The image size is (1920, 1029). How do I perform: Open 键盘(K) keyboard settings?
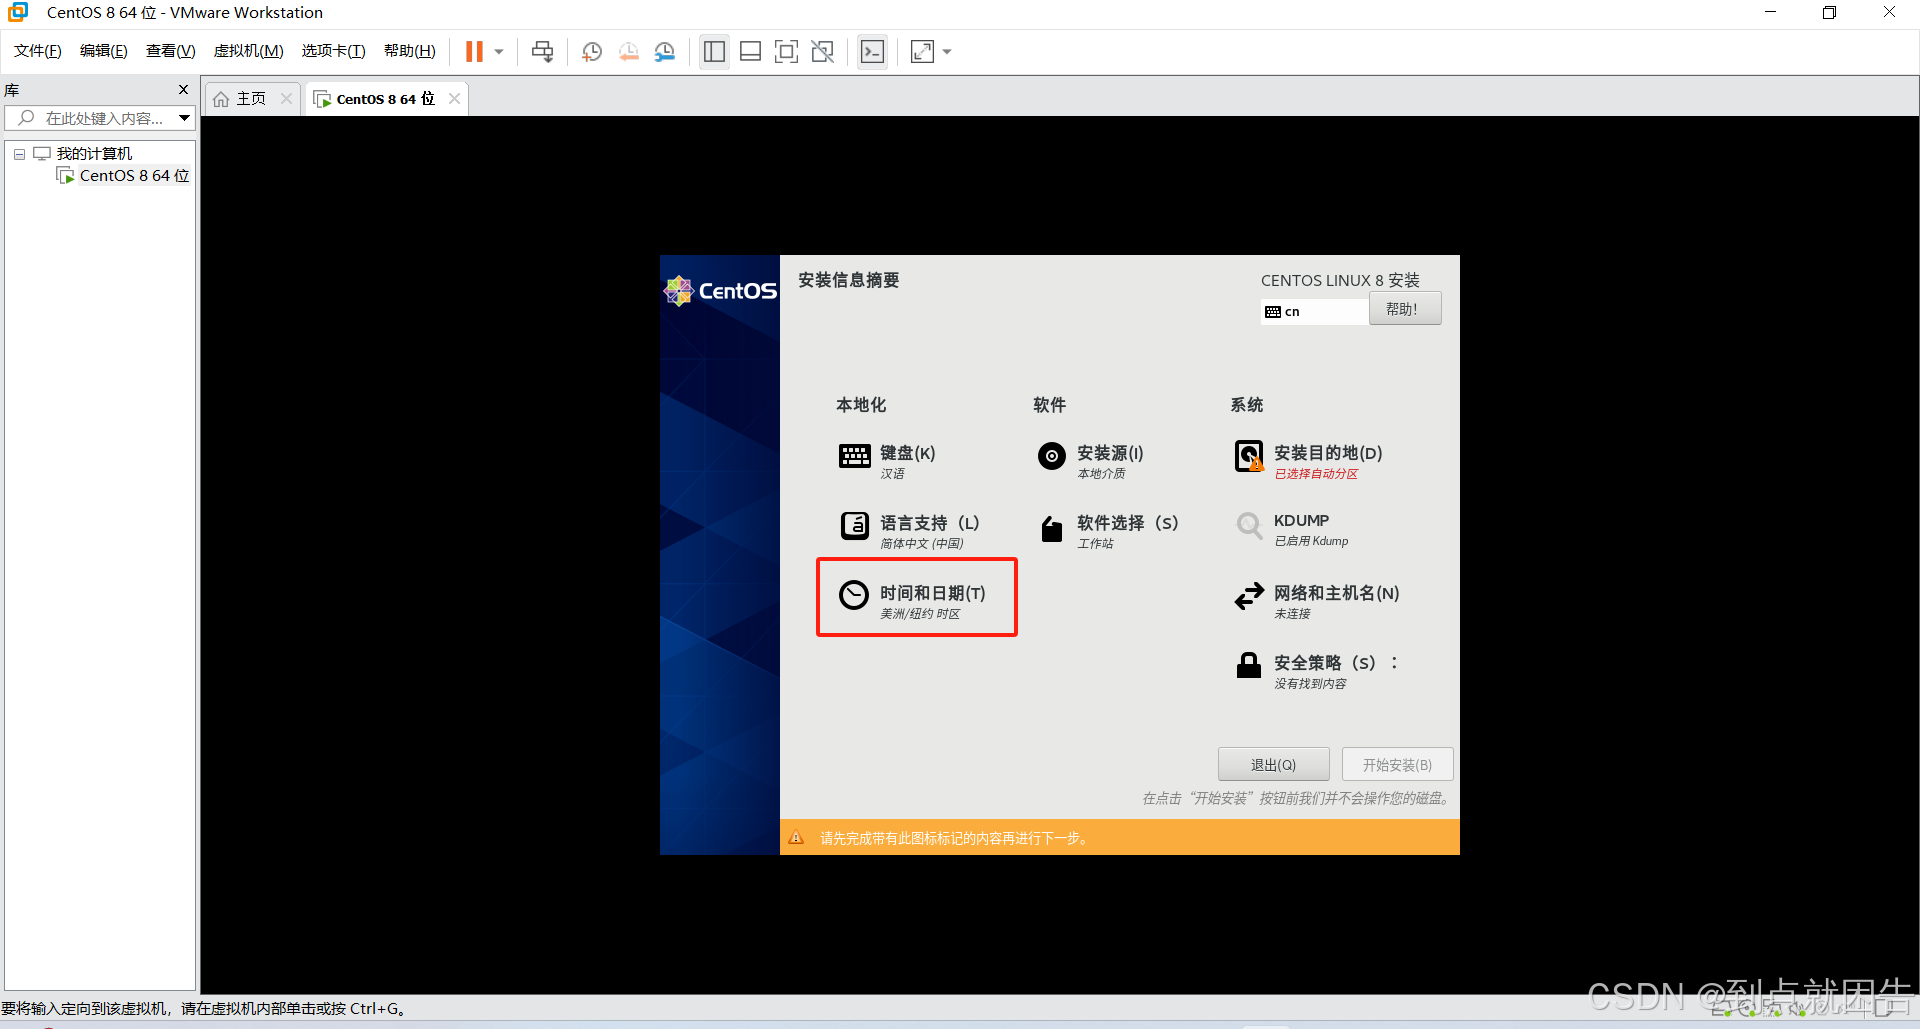tap(888, 461)
